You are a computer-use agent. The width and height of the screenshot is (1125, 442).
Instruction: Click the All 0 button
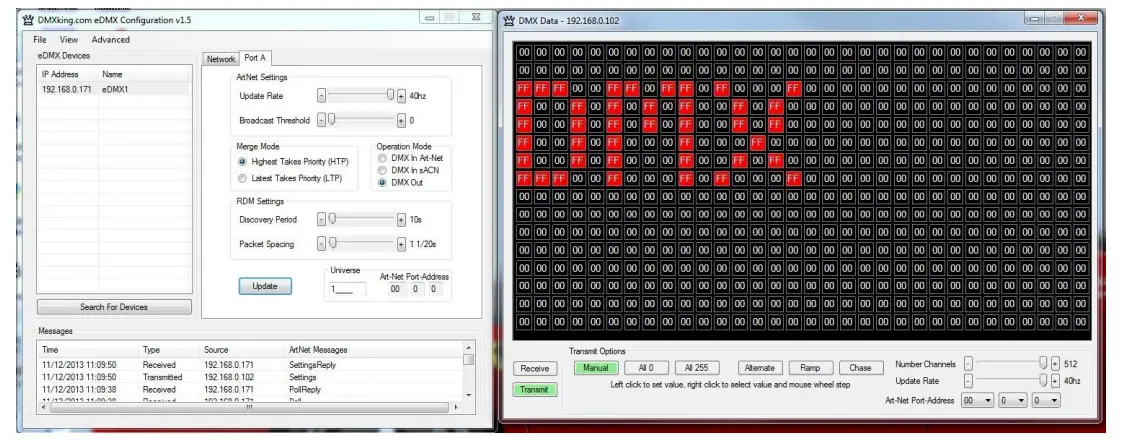click(646, 367)
